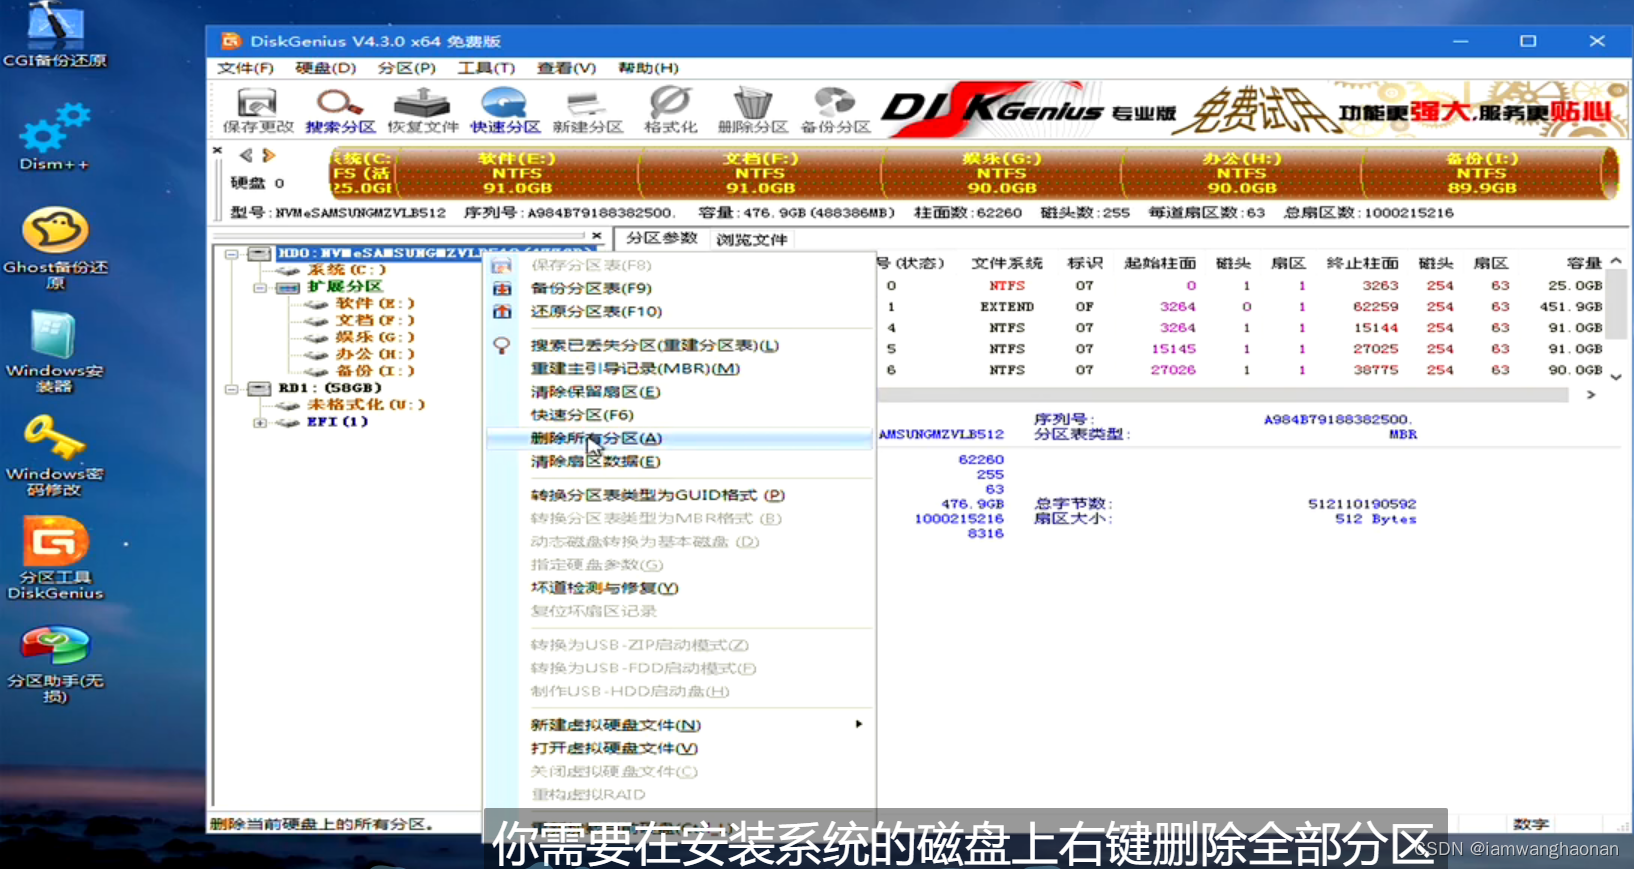
Task: Select 备份(I:) partition bar
Action: [x=1482, y=173]
